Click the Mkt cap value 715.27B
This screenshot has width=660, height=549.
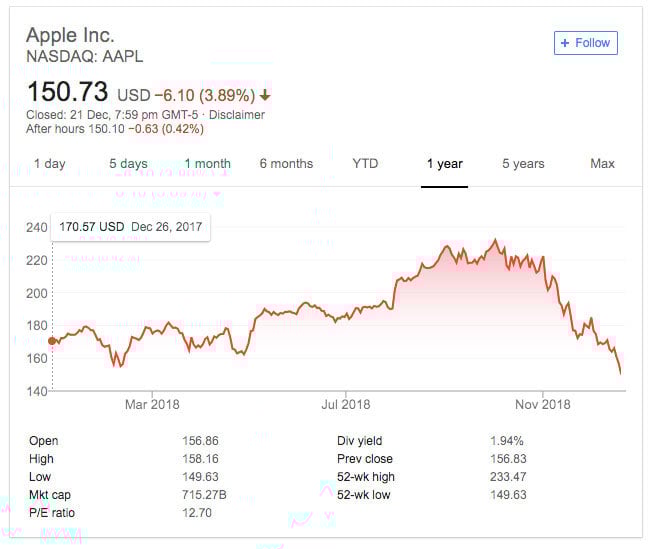click(x=209, y=495)
